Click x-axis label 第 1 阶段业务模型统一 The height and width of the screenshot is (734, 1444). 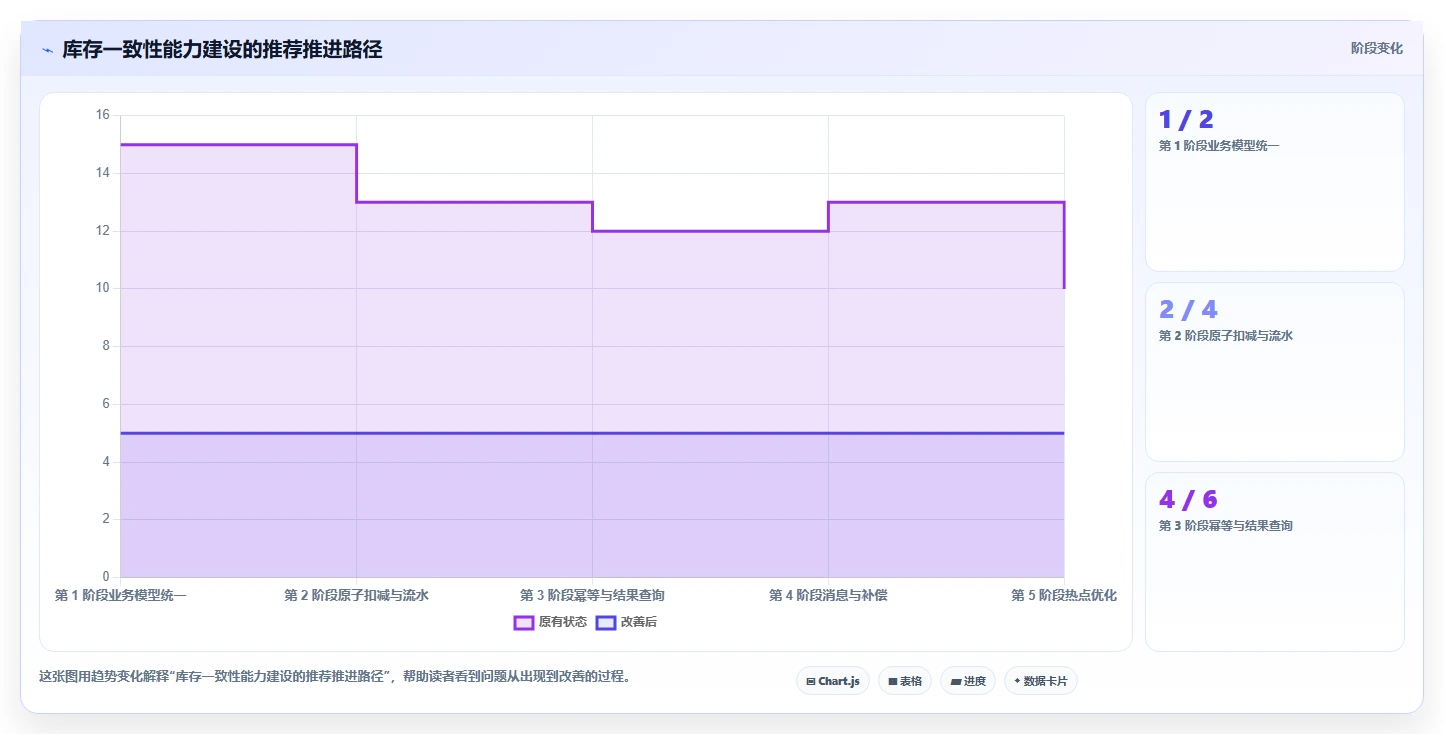click(120, 595)
